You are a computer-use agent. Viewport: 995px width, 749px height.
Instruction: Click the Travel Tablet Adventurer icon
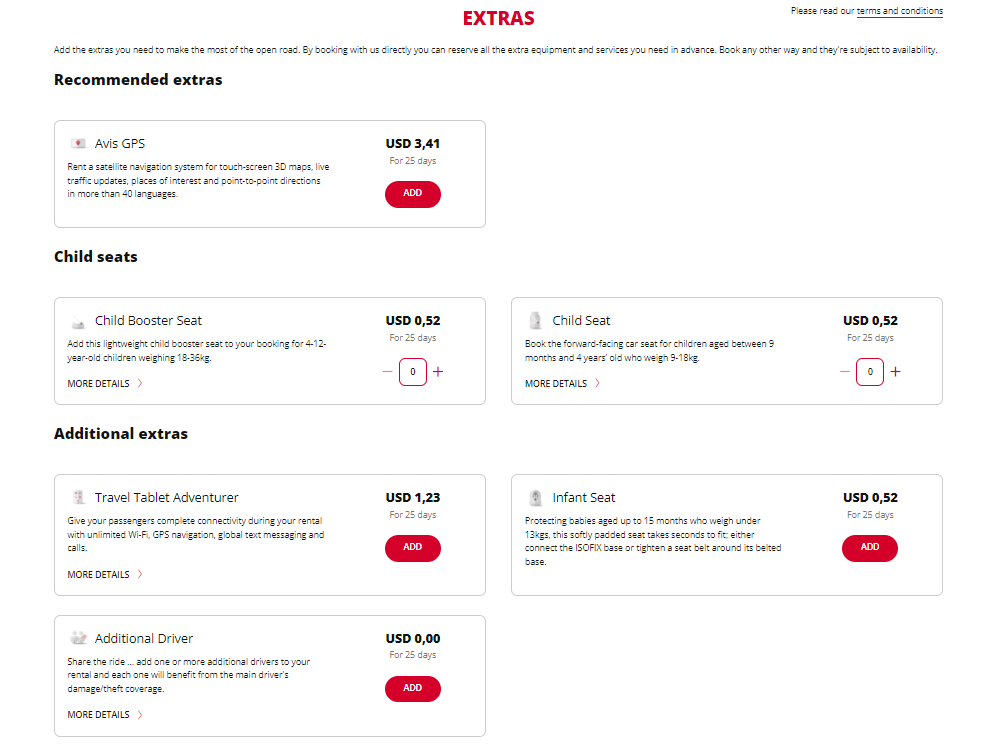pyautogui.click(x=78, y=498)
